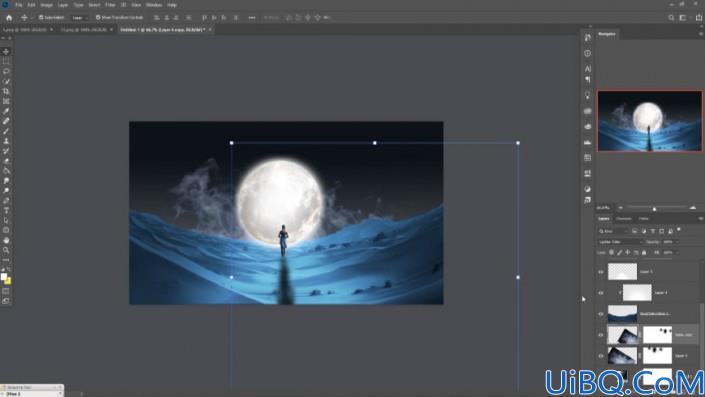Hide the Layer 5 visibility eye

tap(601, 272)
